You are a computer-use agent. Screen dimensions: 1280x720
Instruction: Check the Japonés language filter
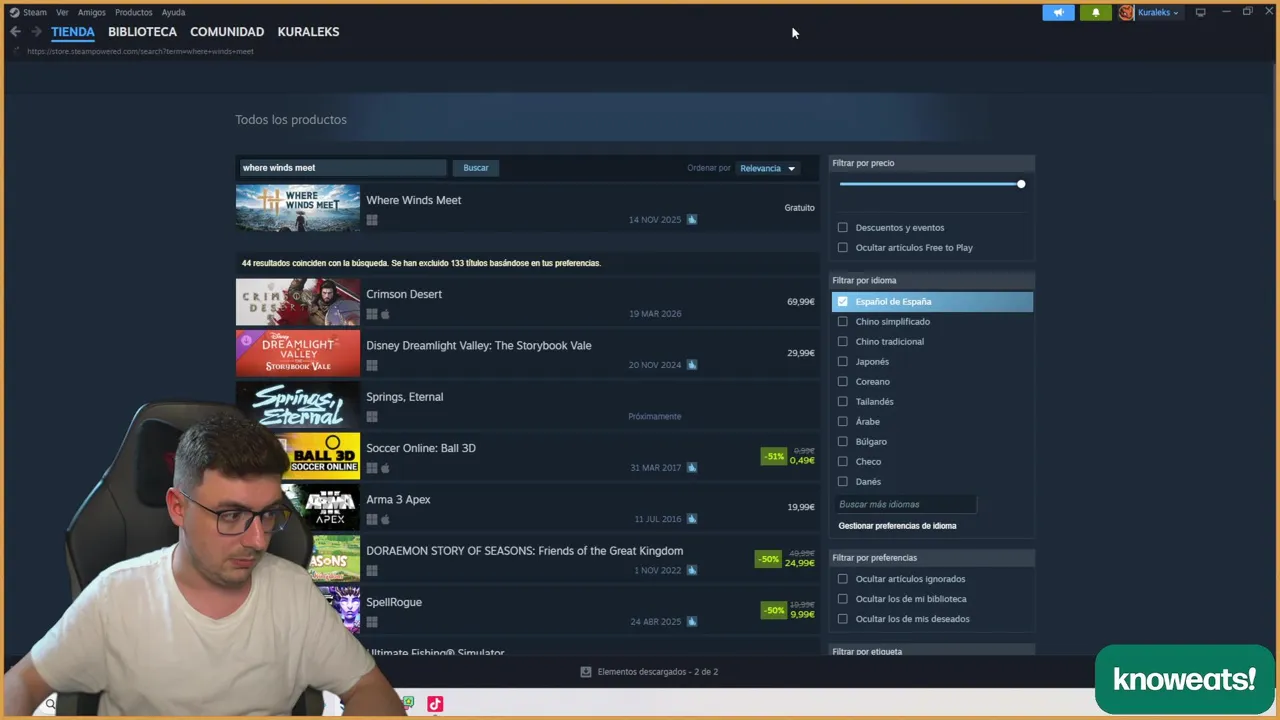(842, 362)
